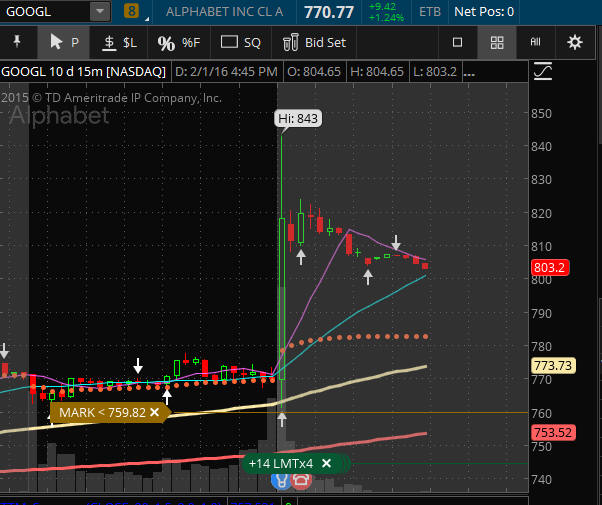Viewport: 602px width, 505px height.
Task: Click the yellow 773.73 price label
Action: [x=553, y=366]
